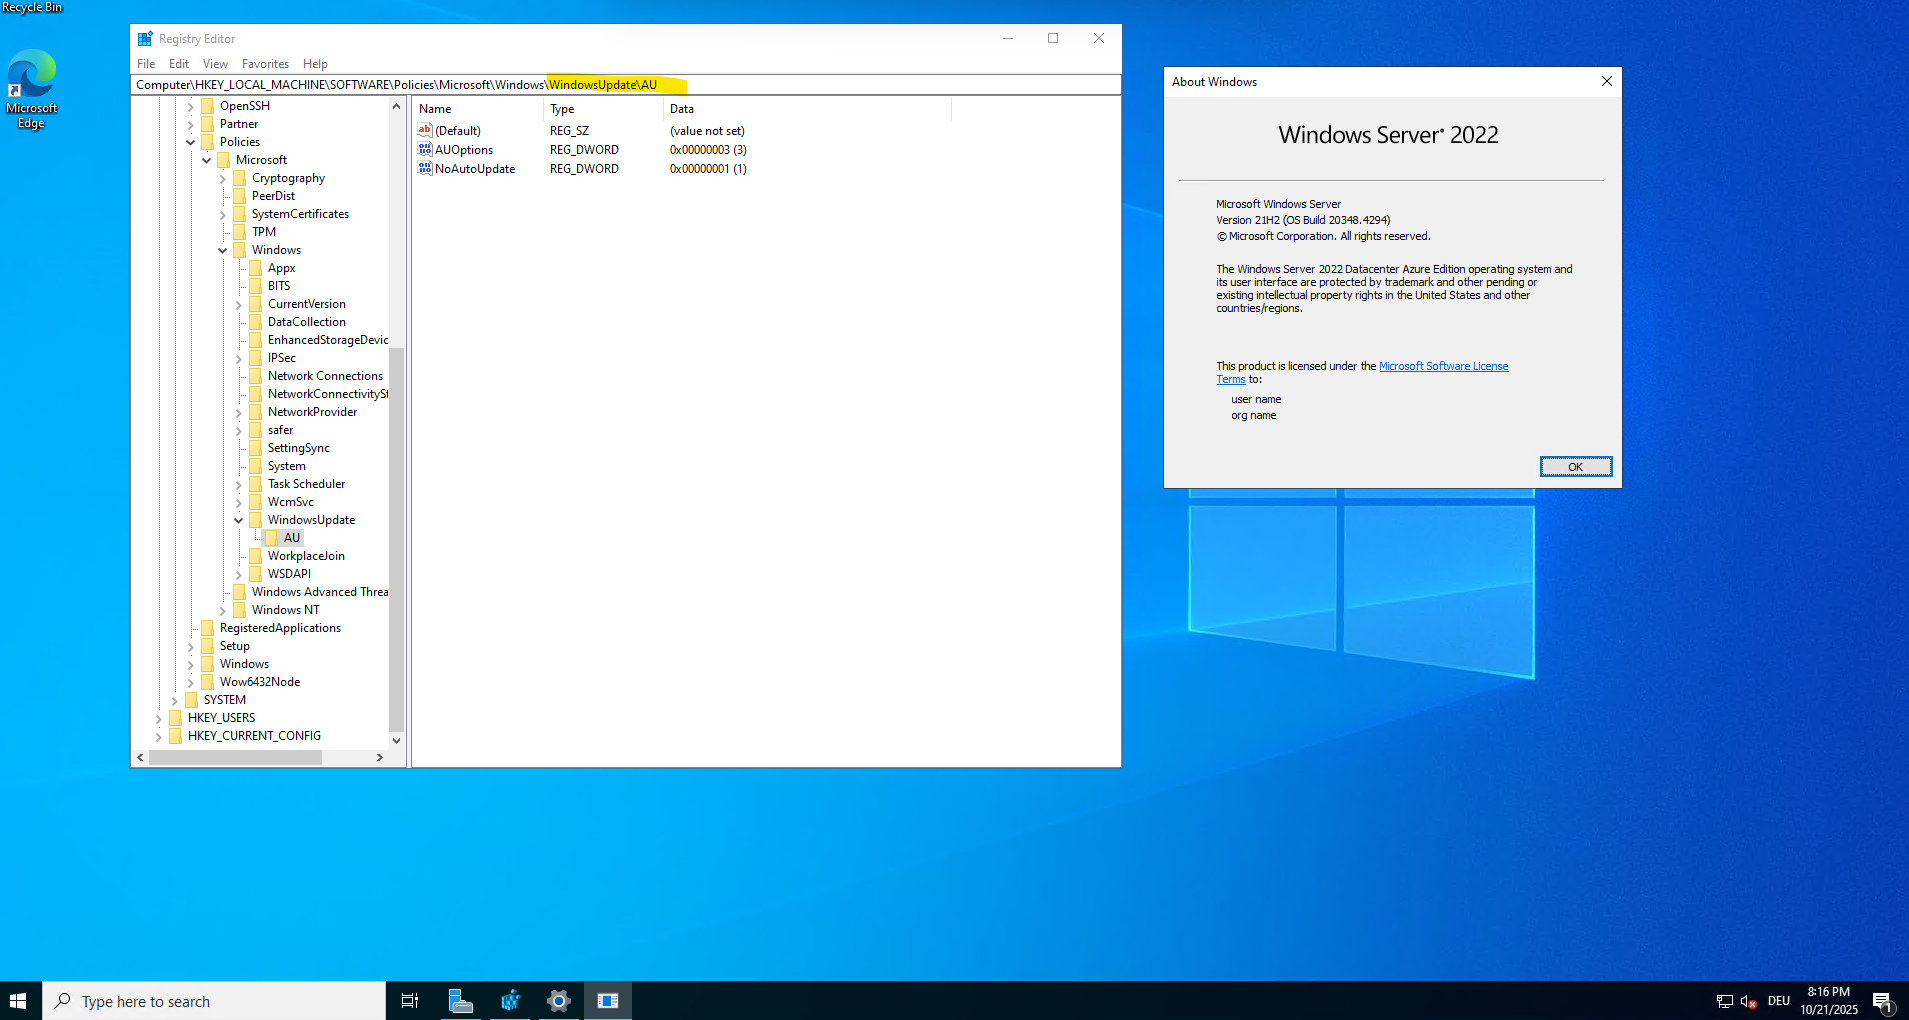Click the muted volume tray icon
The image size is (1909, 1020).
coord(1749,1001)
